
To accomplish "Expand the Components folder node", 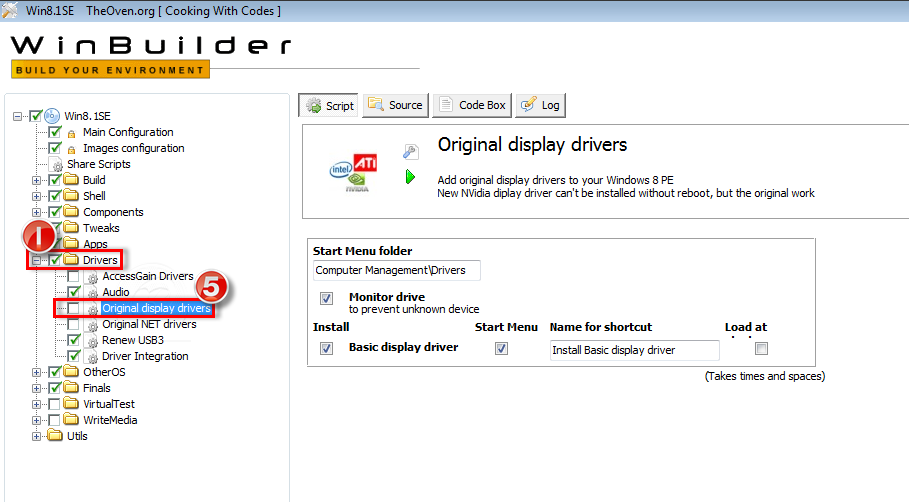I will pyautogui.click(x=37, y=212).
